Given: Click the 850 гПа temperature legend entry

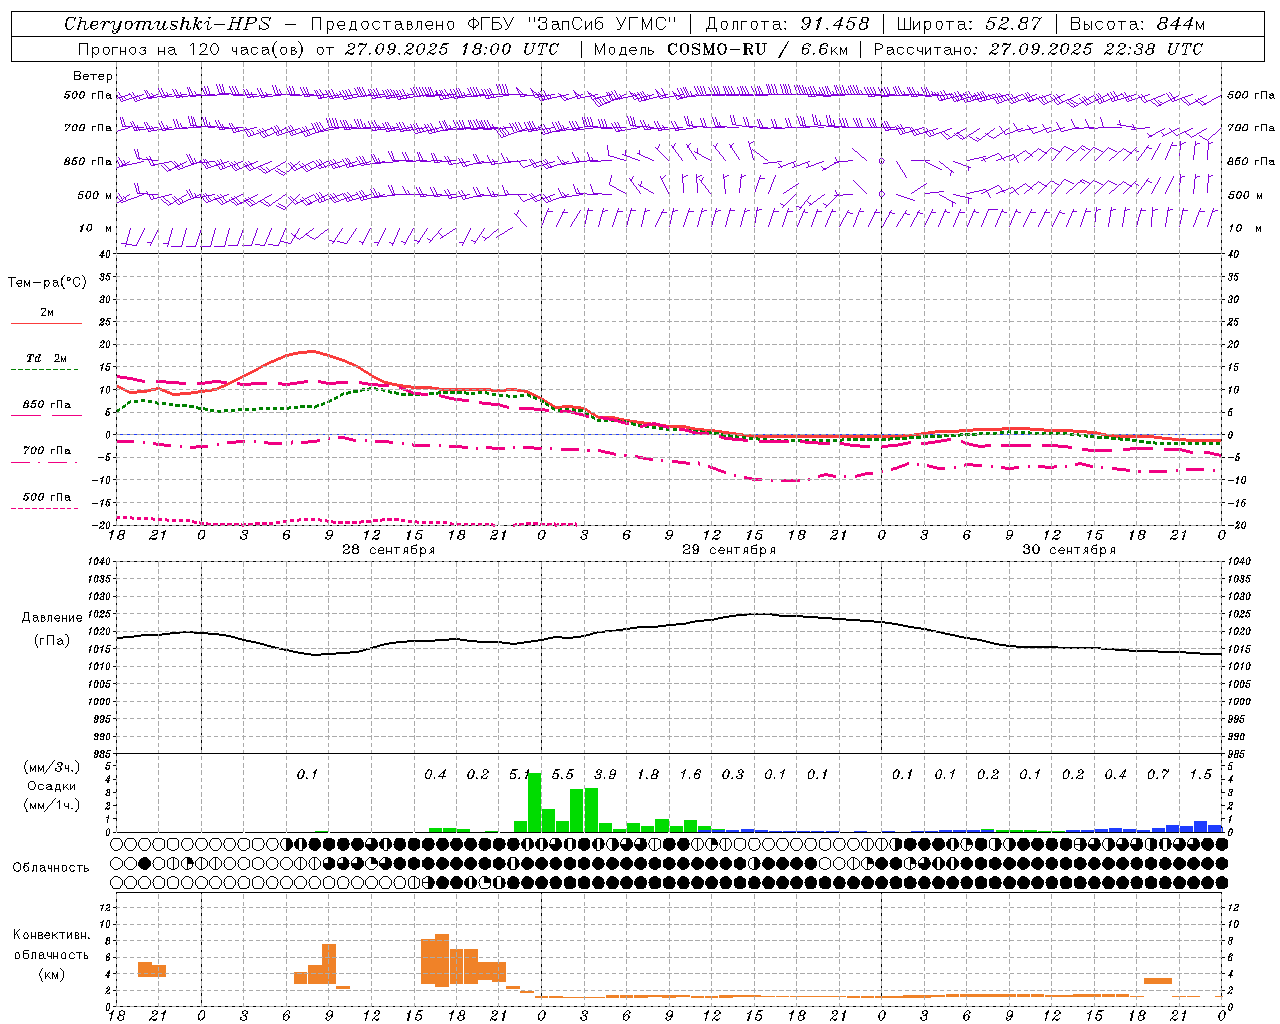Looking at the screenshot, I should click(47, 409).
